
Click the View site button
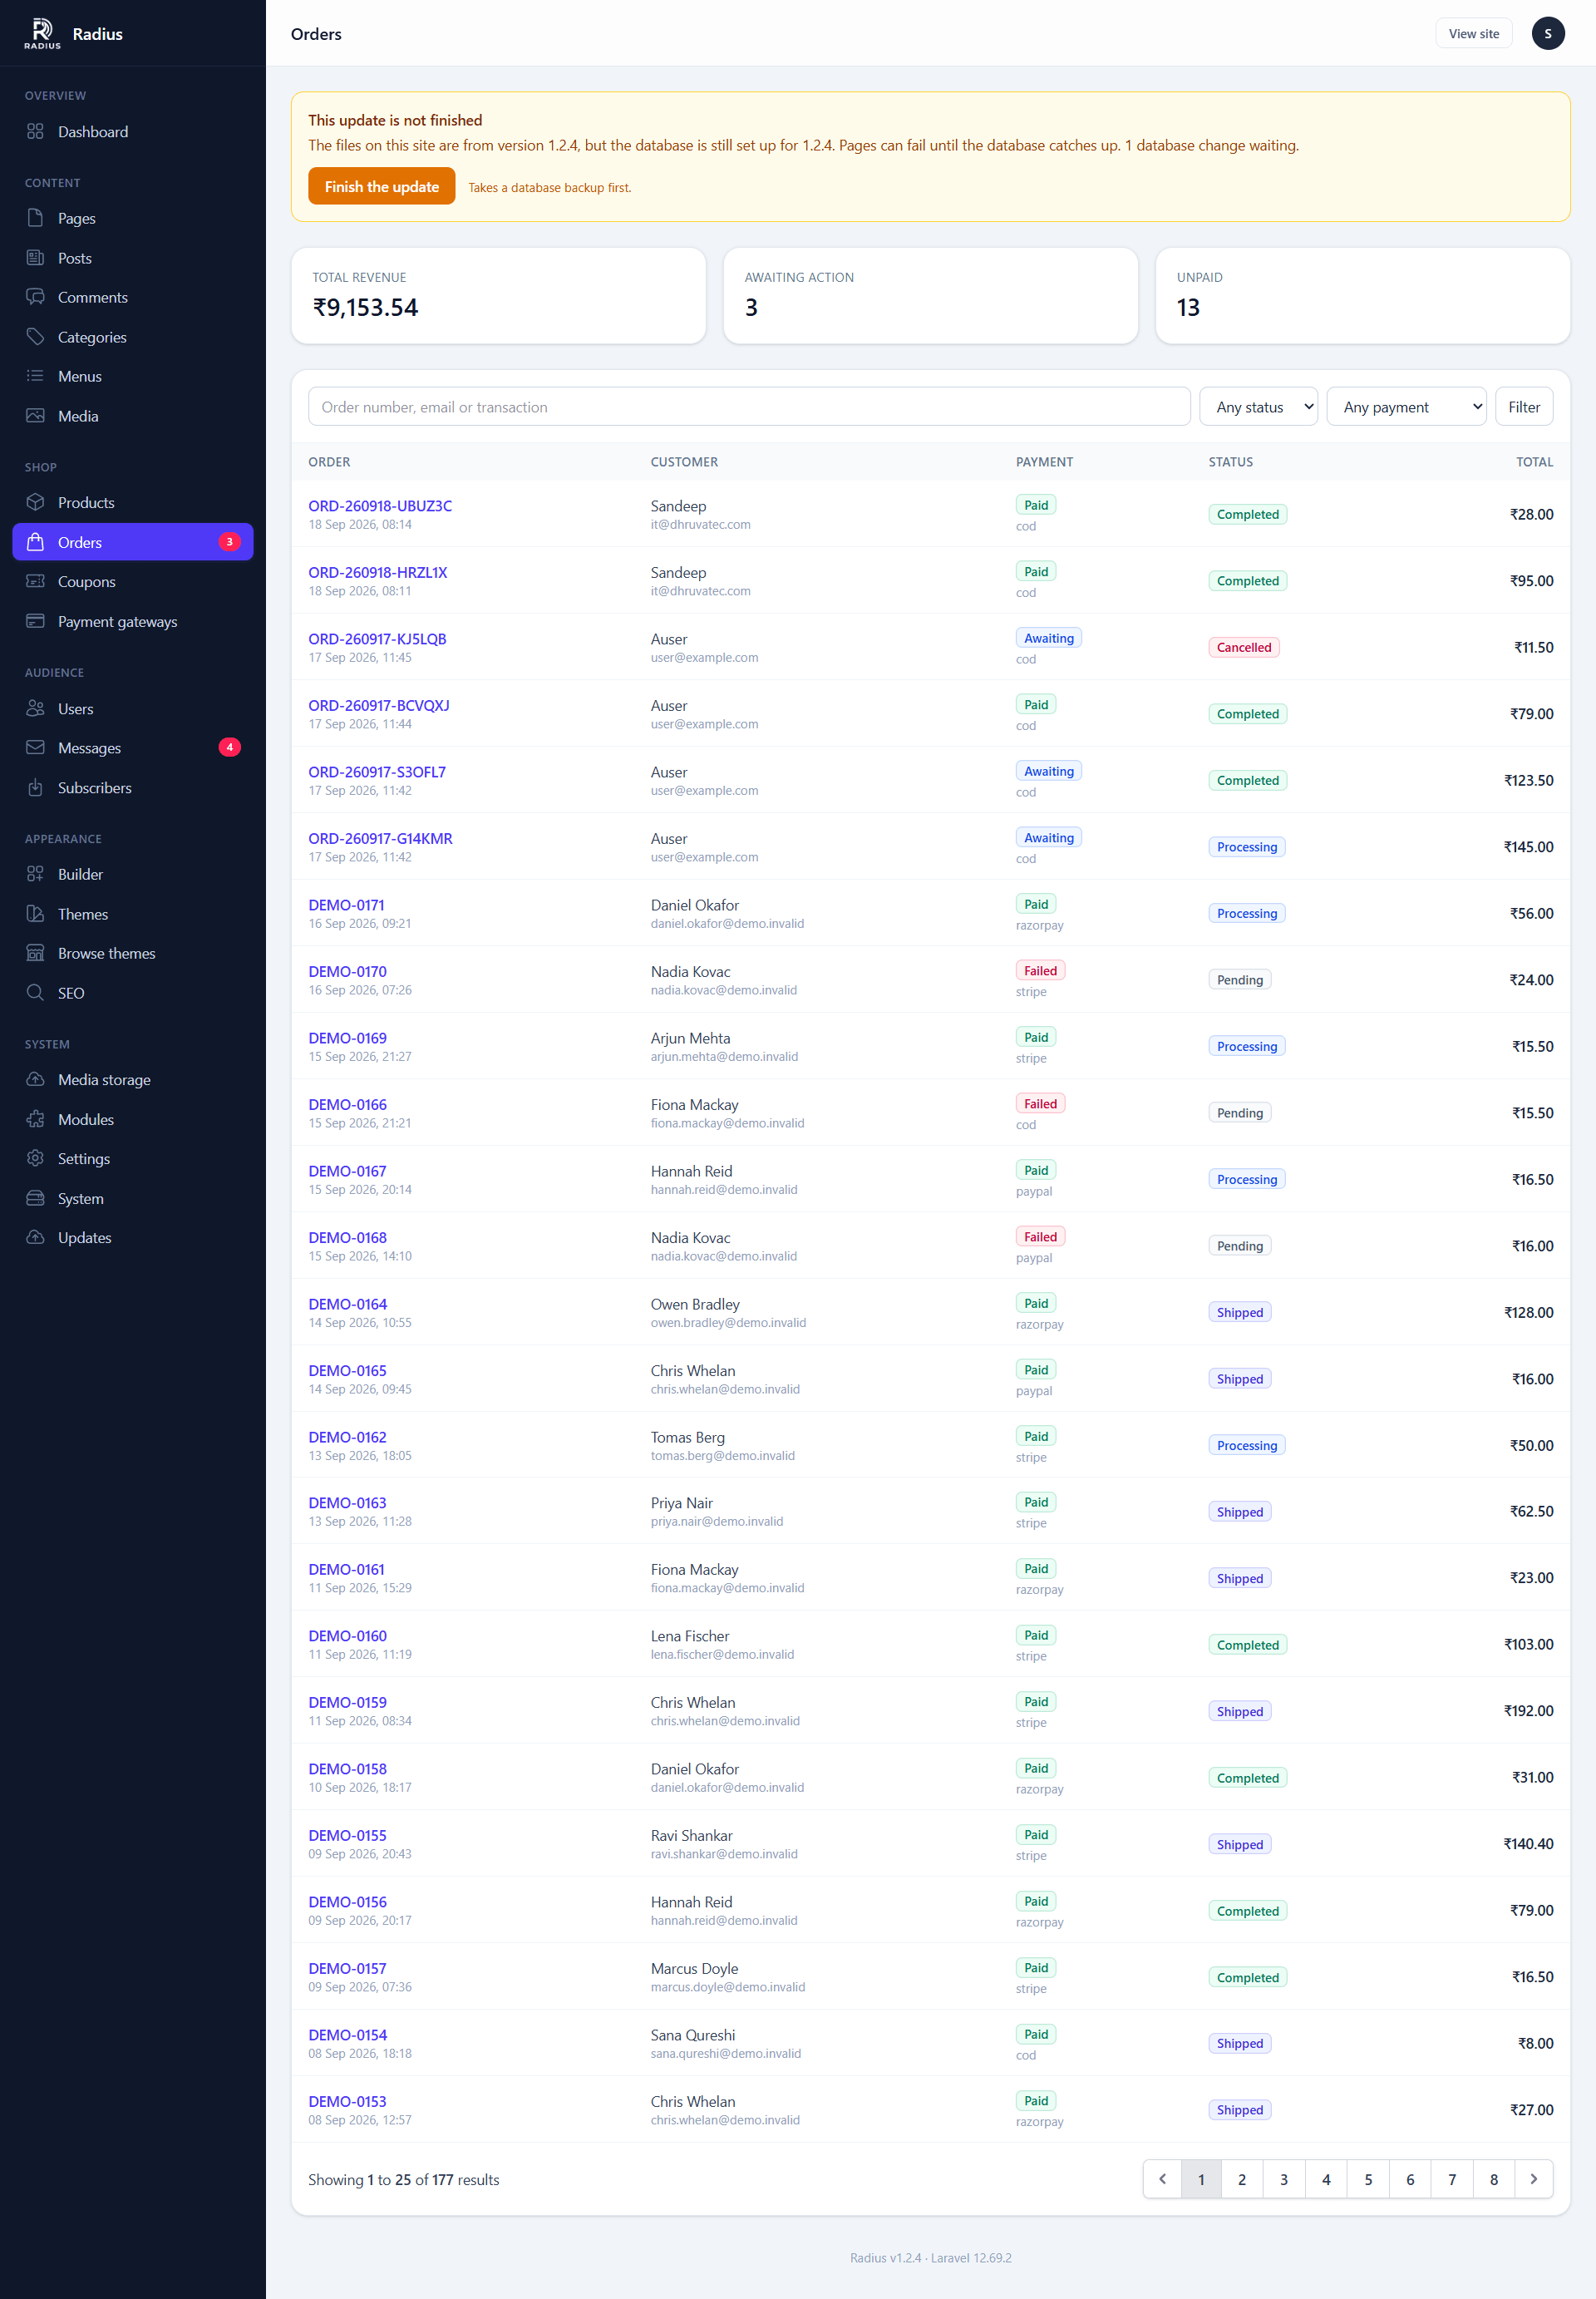pos(1473,33)
